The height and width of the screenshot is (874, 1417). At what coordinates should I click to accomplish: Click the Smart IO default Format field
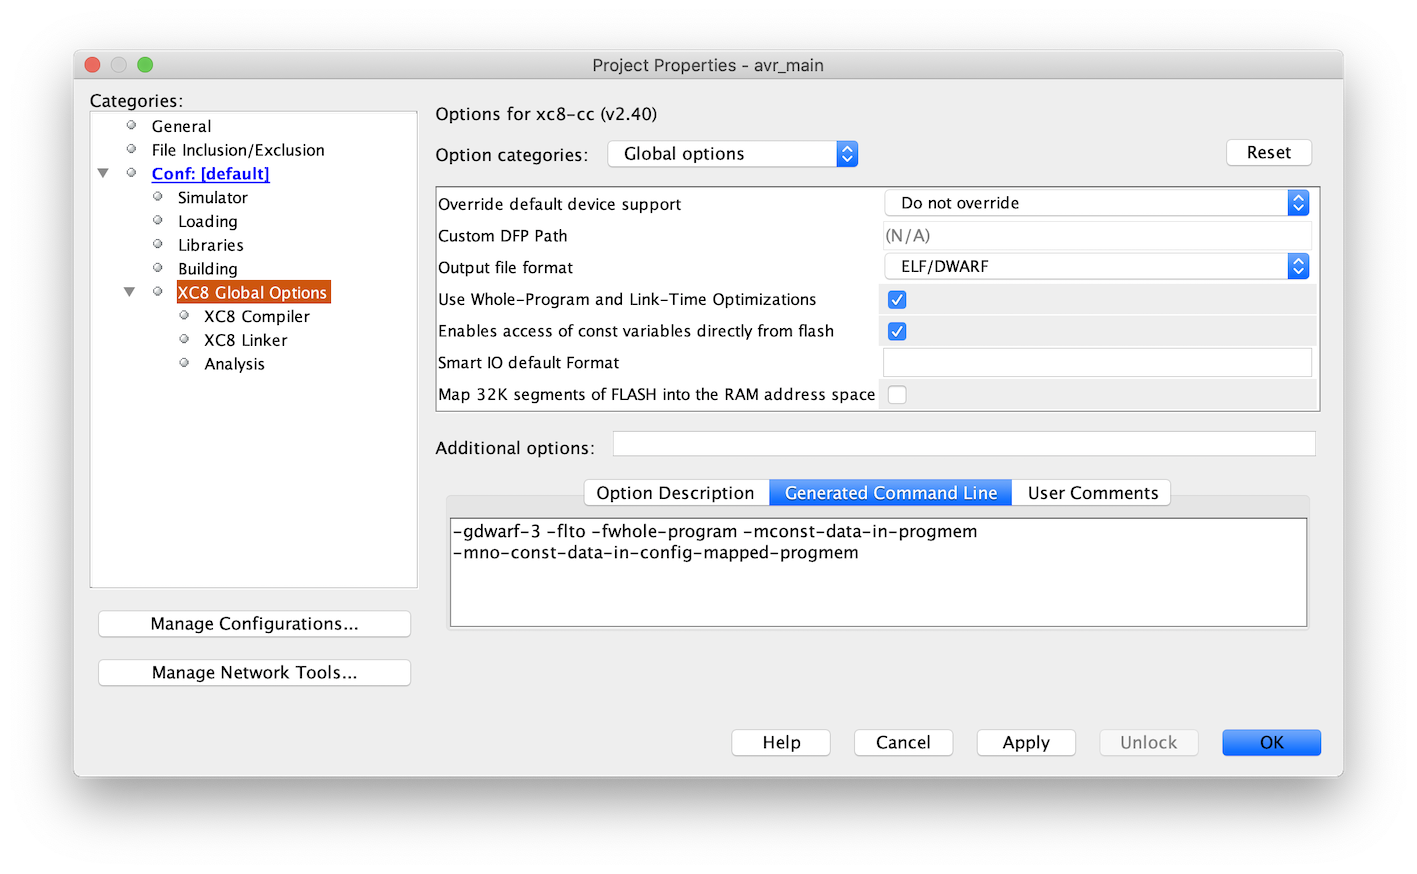pyautogui.click(x=1096, y=363)
